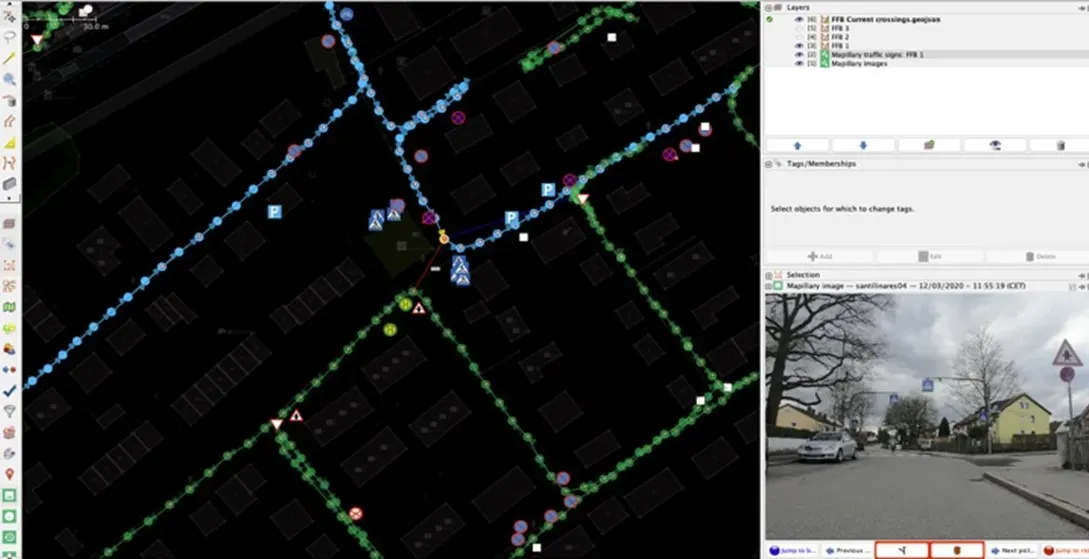1089x559 pixels.
Task: Select the FFB 2 layer name
Action: pyautogui.click(x=840, y=37)
